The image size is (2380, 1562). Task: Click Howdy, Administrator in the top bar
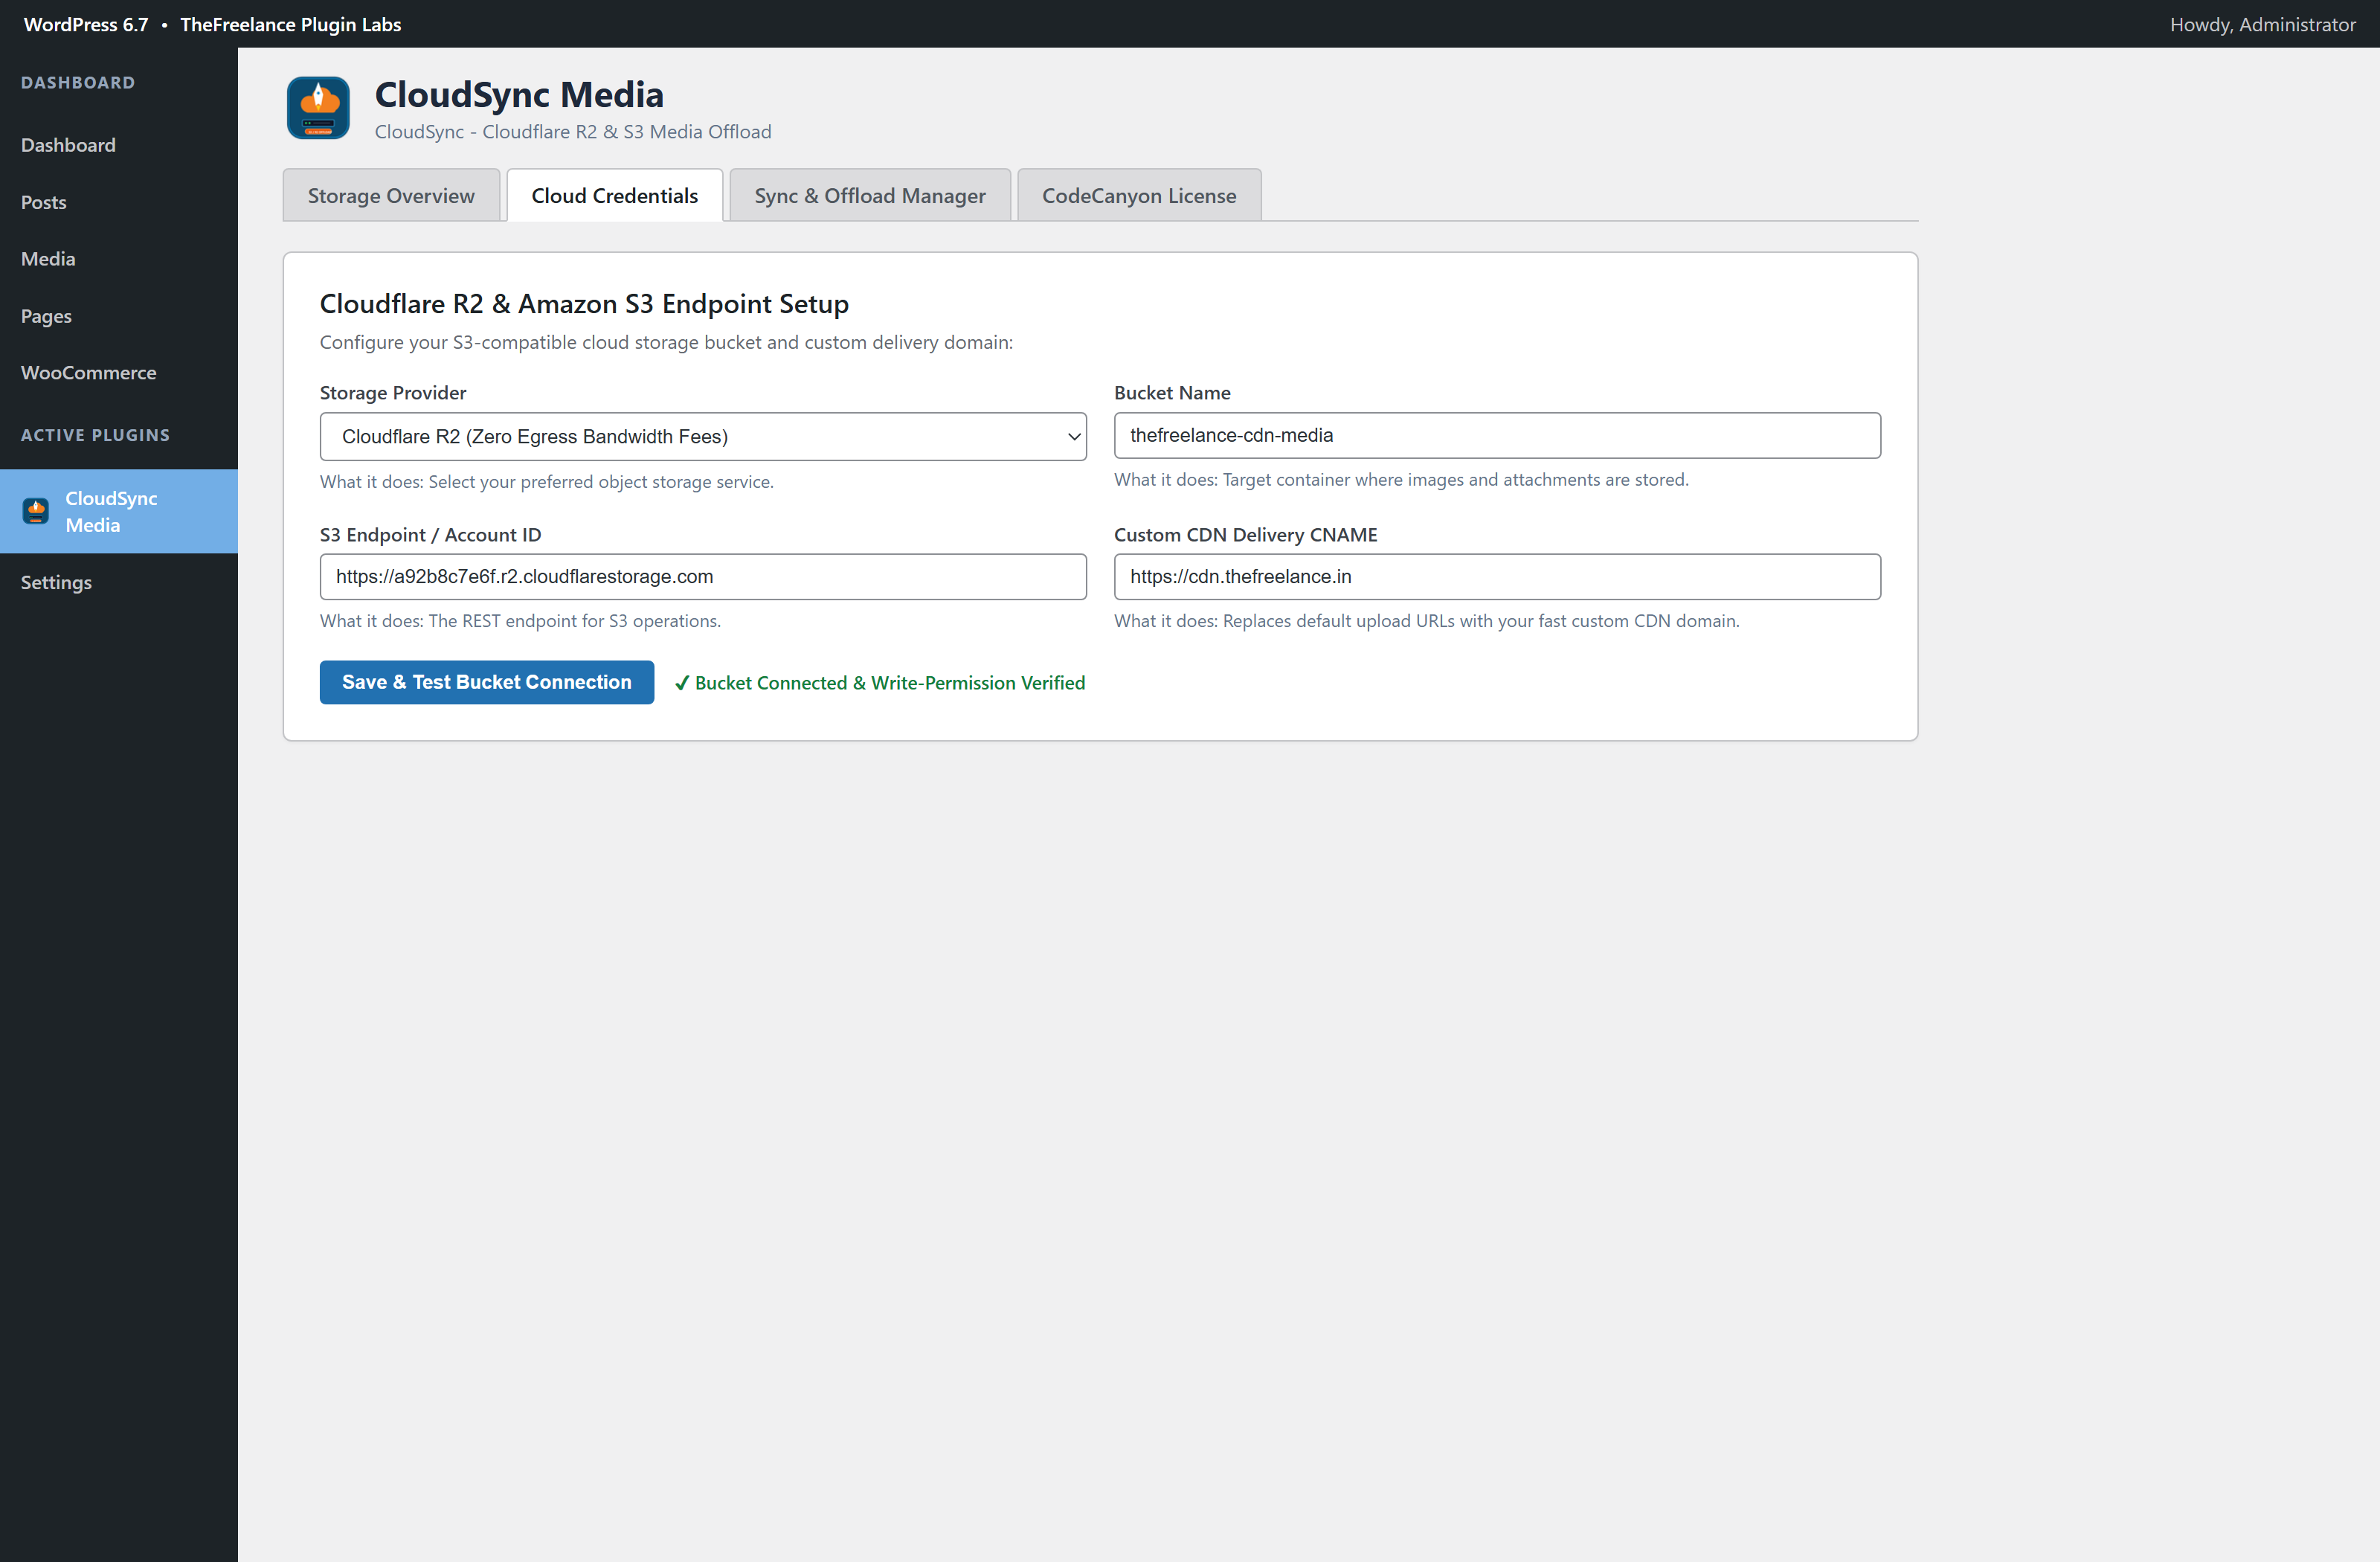point(2262,24)
